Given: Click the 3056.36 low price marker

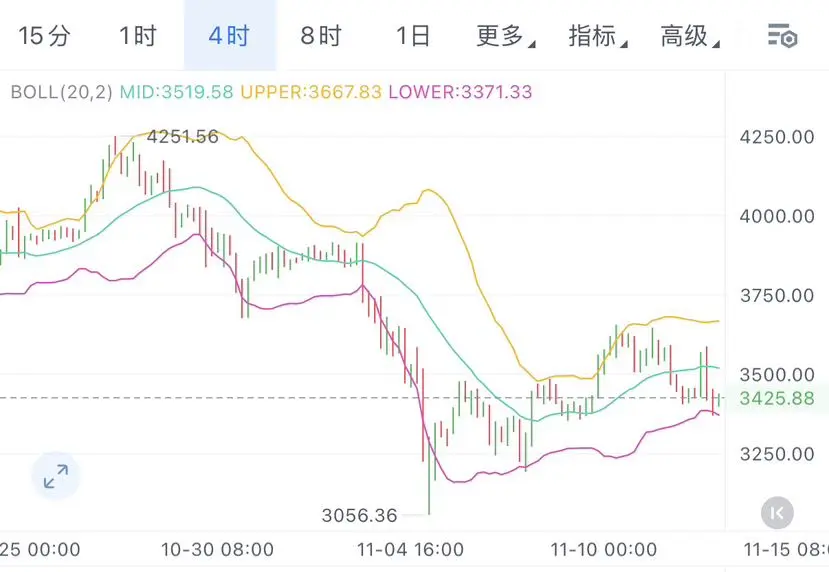Looking at the screenshot, I should click(x=360, y=516).
